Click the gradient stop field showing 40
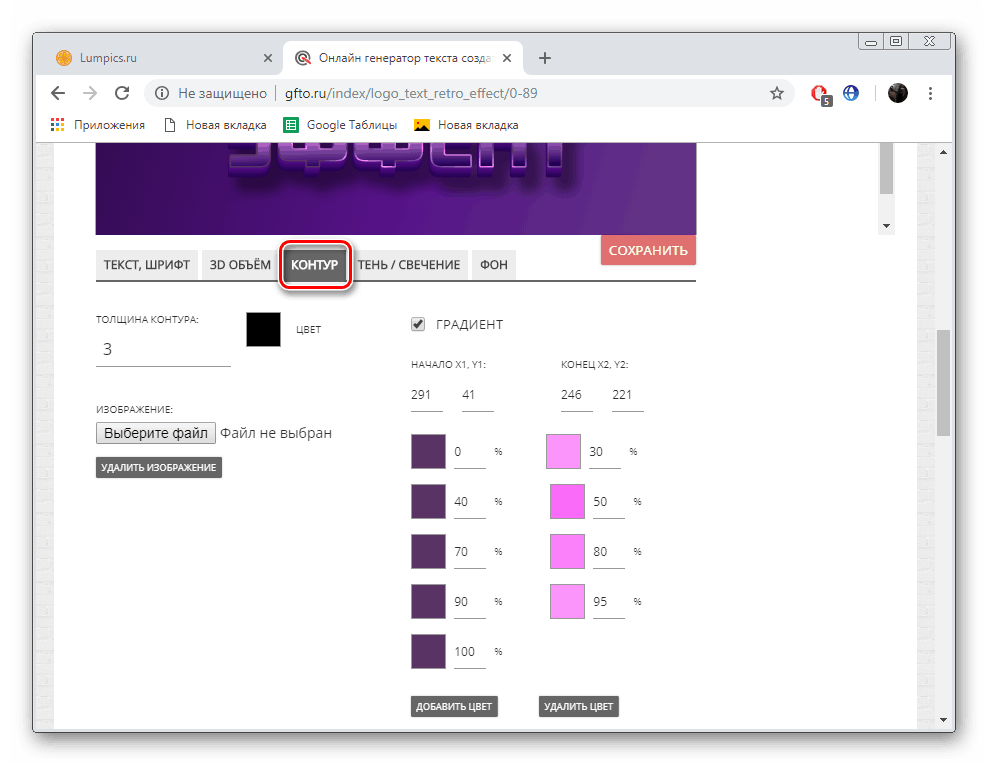The width and height of the screenshot is (988, 765). [x=470, y=502]
